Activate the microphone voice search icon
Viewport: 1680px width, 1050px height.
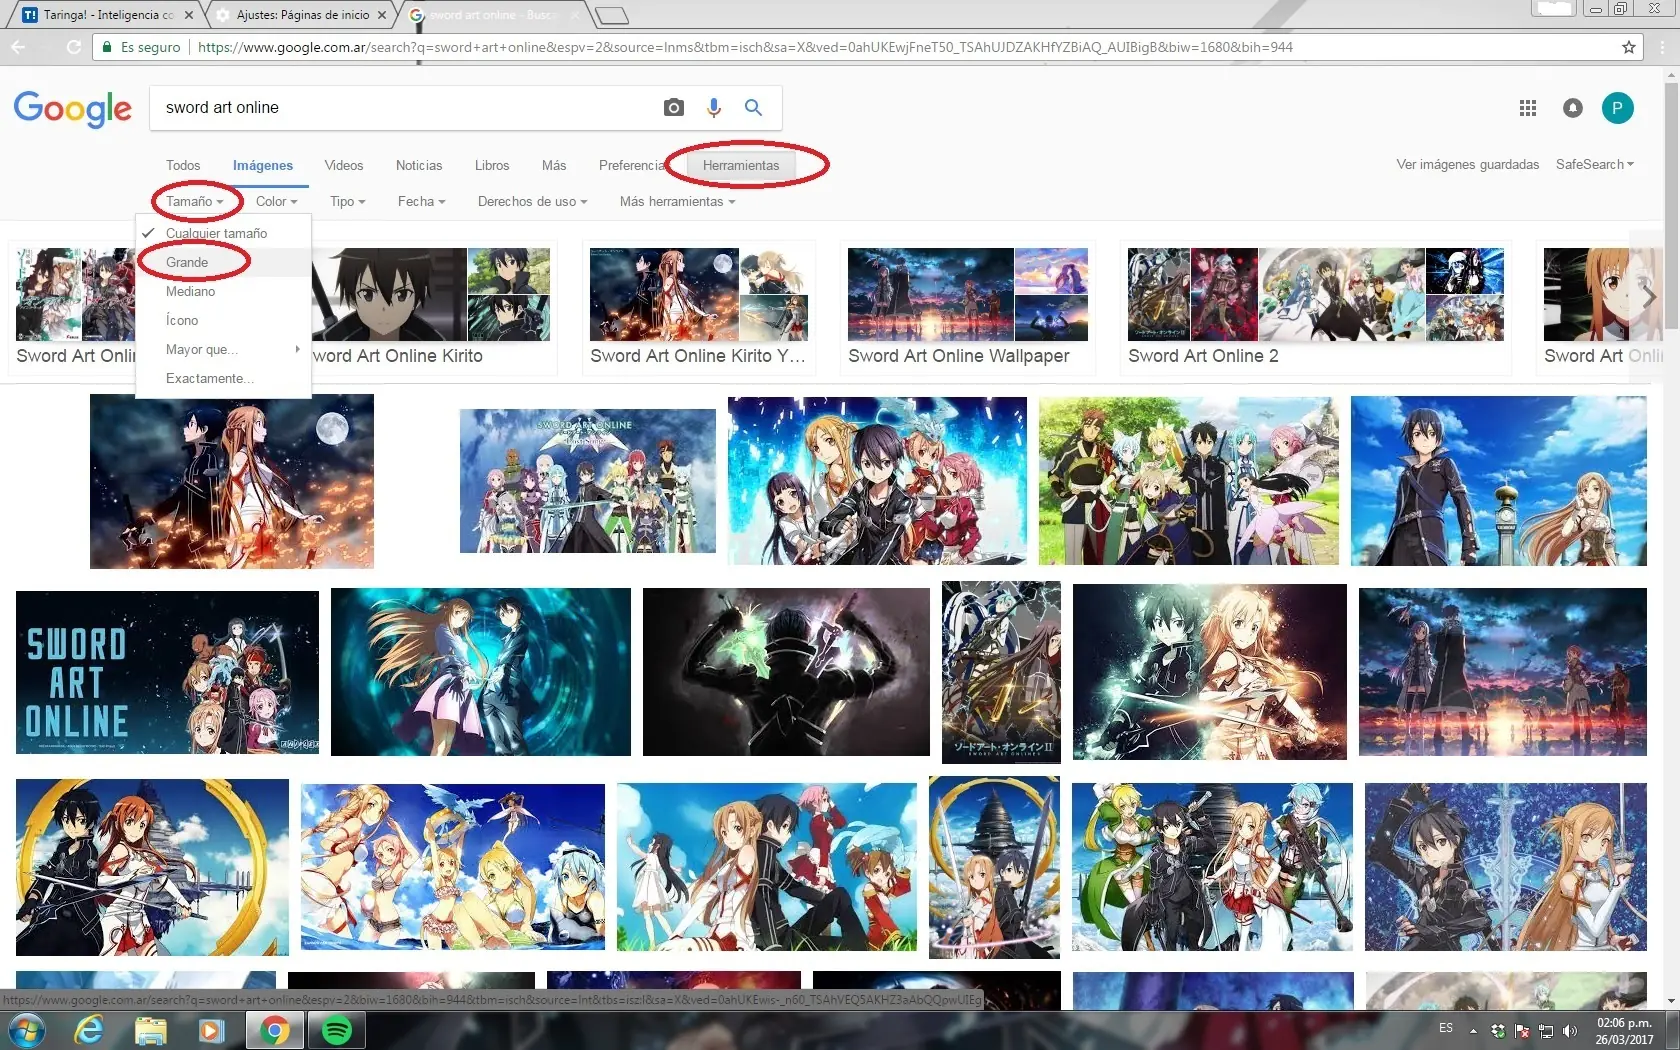(714, 108)
